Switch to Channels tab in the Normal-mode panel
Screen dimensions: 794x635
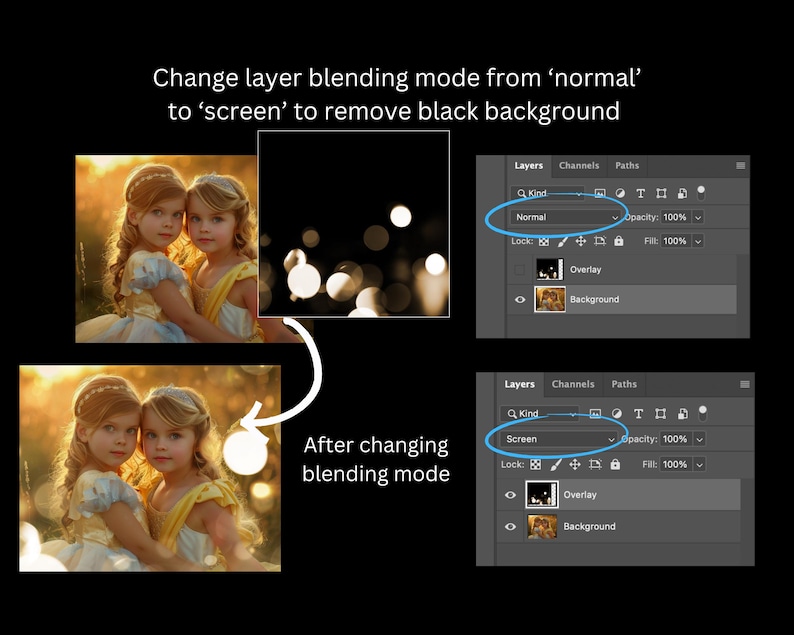(579, 166)
